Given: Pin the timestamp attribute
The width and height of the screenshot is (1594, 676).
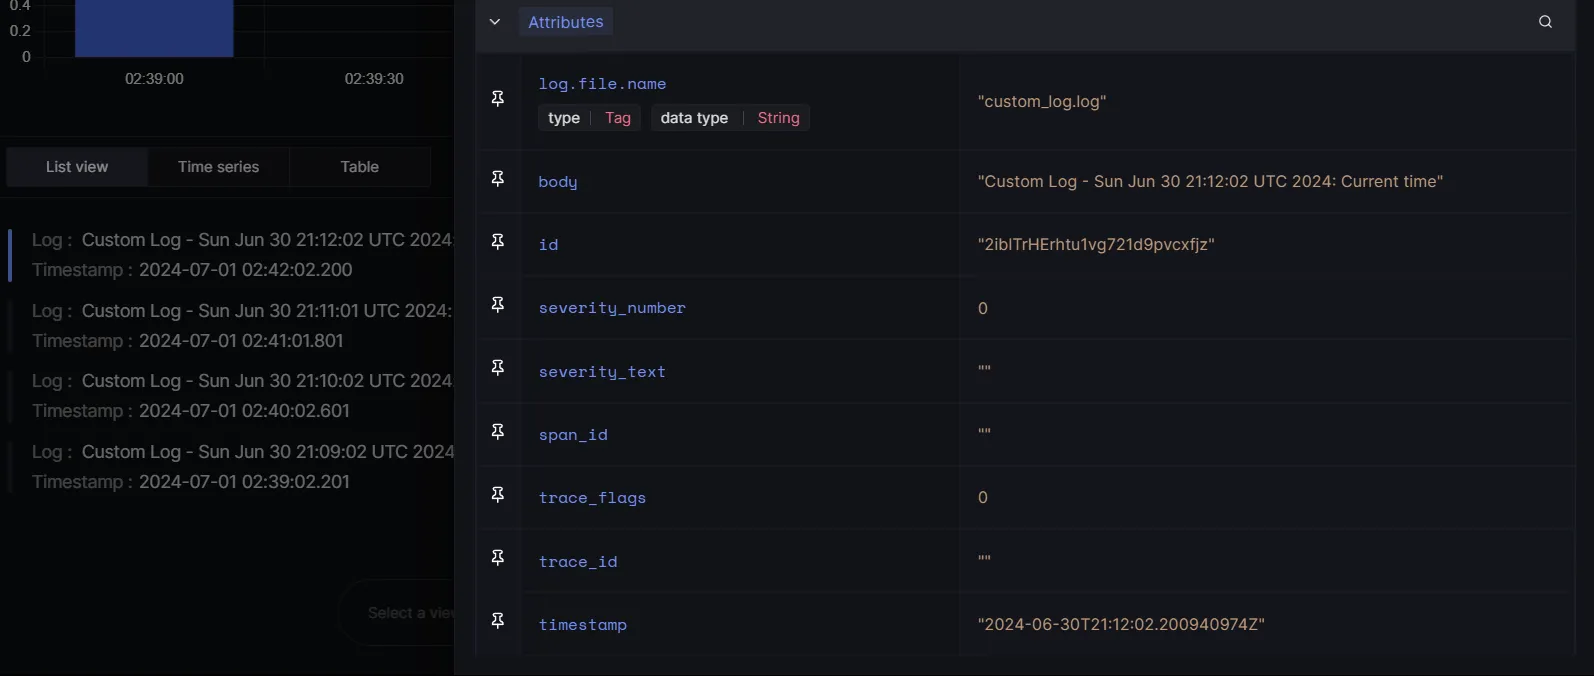Looking at the screenshot, I should (x=498, y=621).
